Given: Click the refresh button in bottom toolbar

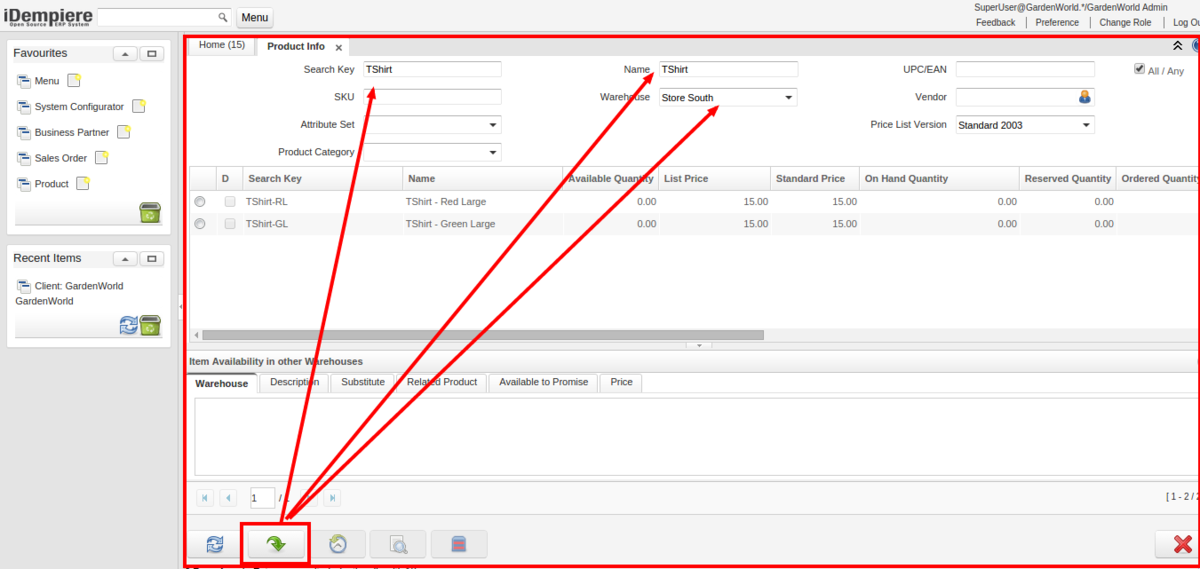Looking at the screenshot, I should pyautogui.click(x=214, y=544).
